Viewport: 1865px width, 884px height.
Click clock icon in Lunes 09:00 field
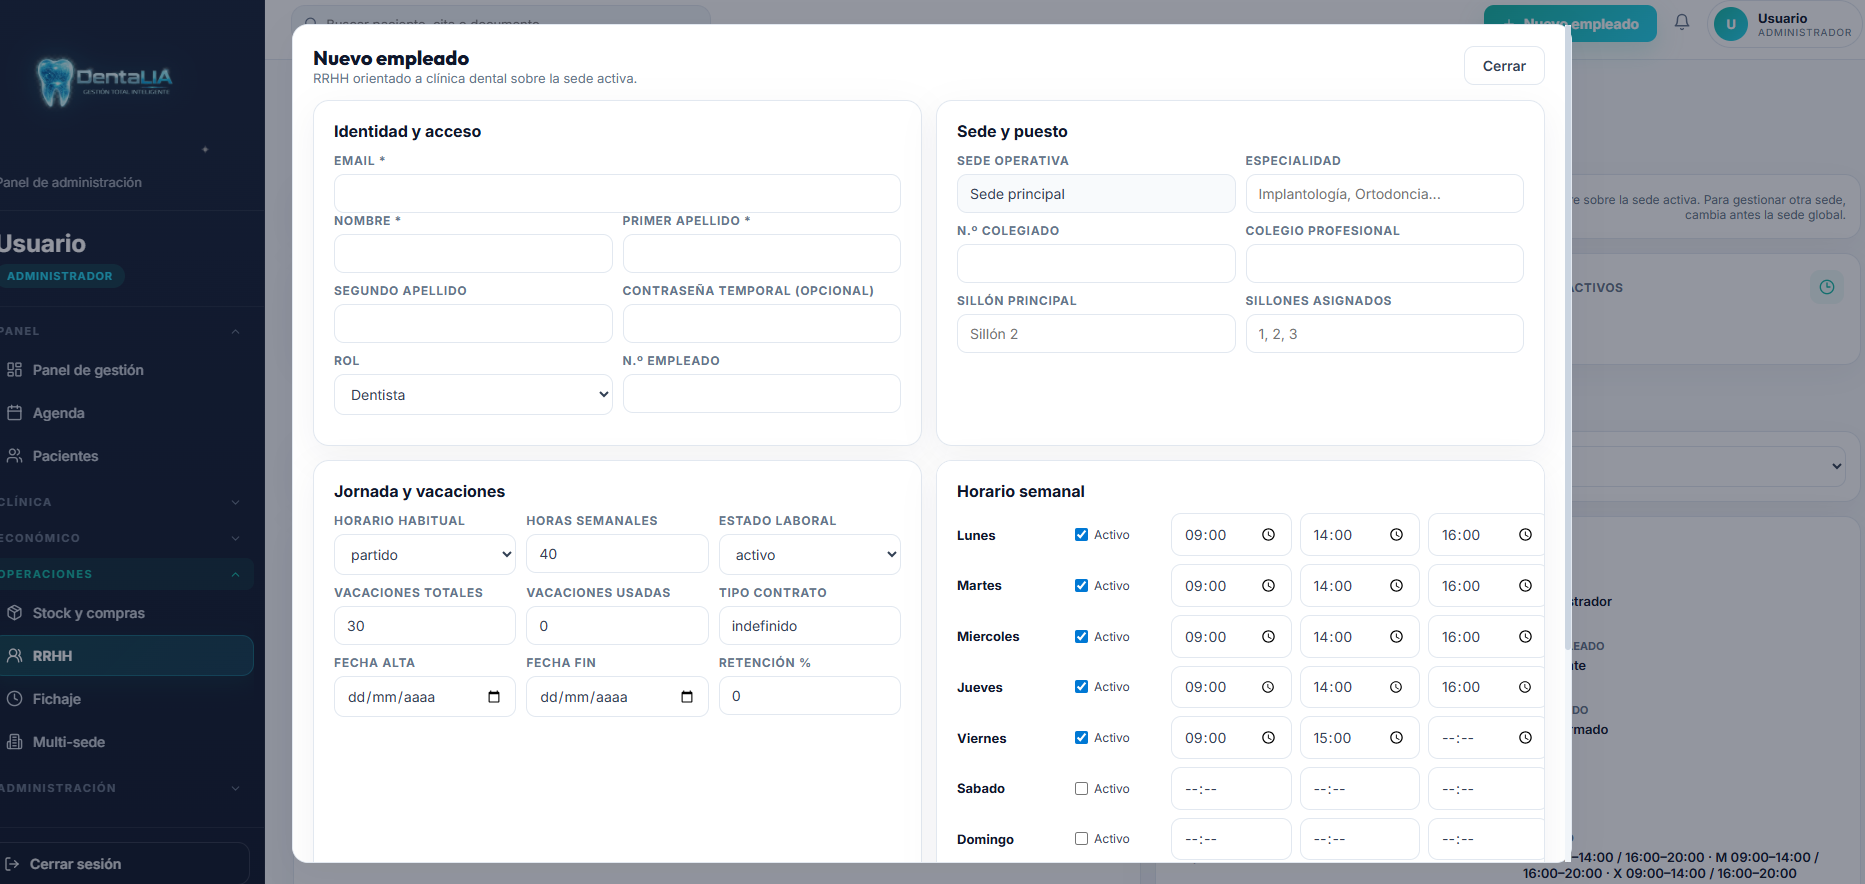(1268, 535)
